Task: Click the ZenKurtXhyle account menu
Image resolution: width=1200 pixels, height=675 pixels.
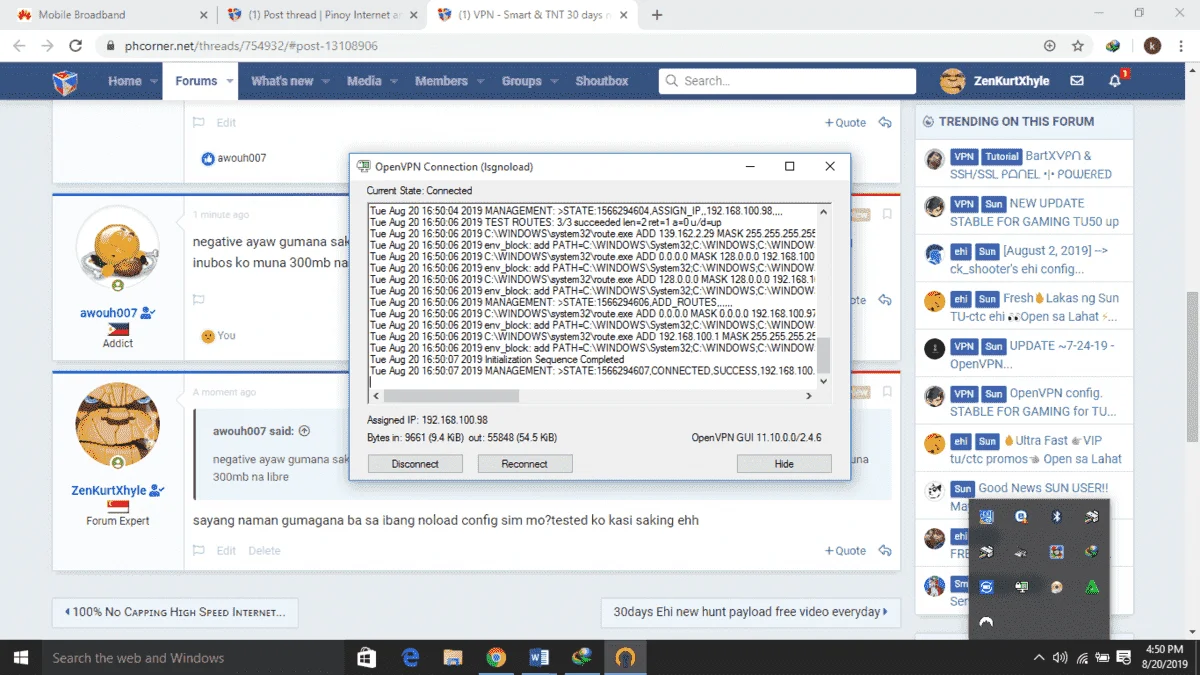Action: pyautogui.click(x=995, y=81)
